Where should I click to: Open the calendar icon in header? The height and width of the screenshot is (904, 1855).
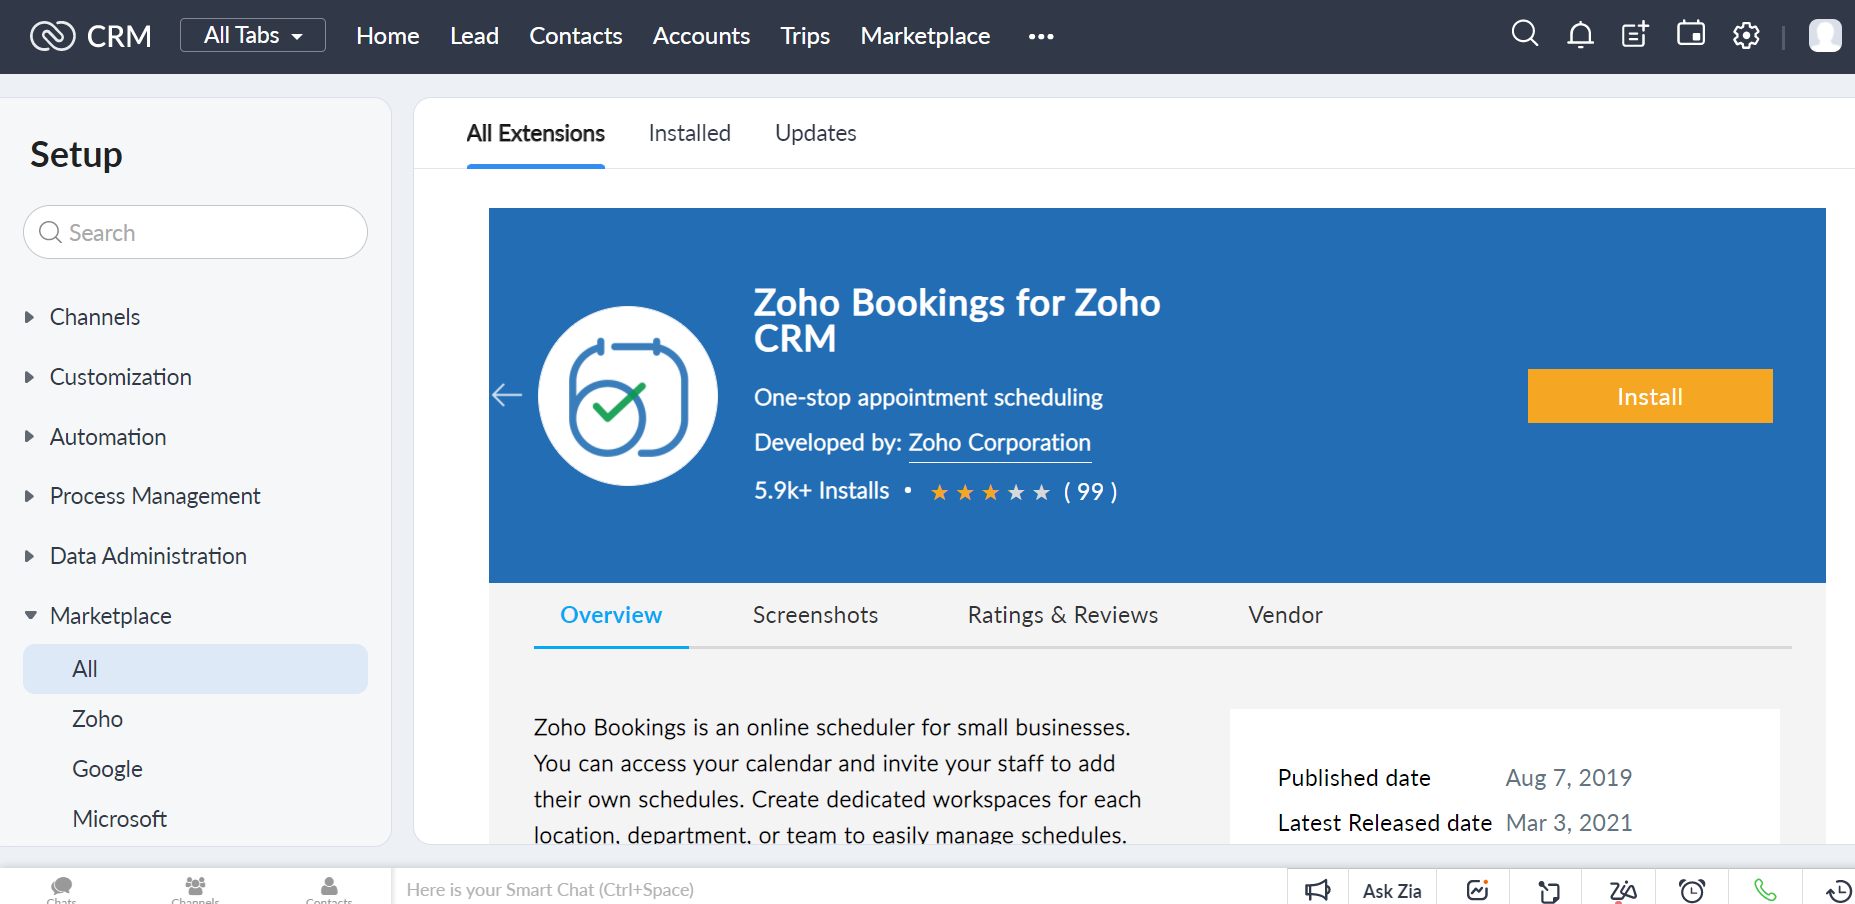pos(1691,34)
